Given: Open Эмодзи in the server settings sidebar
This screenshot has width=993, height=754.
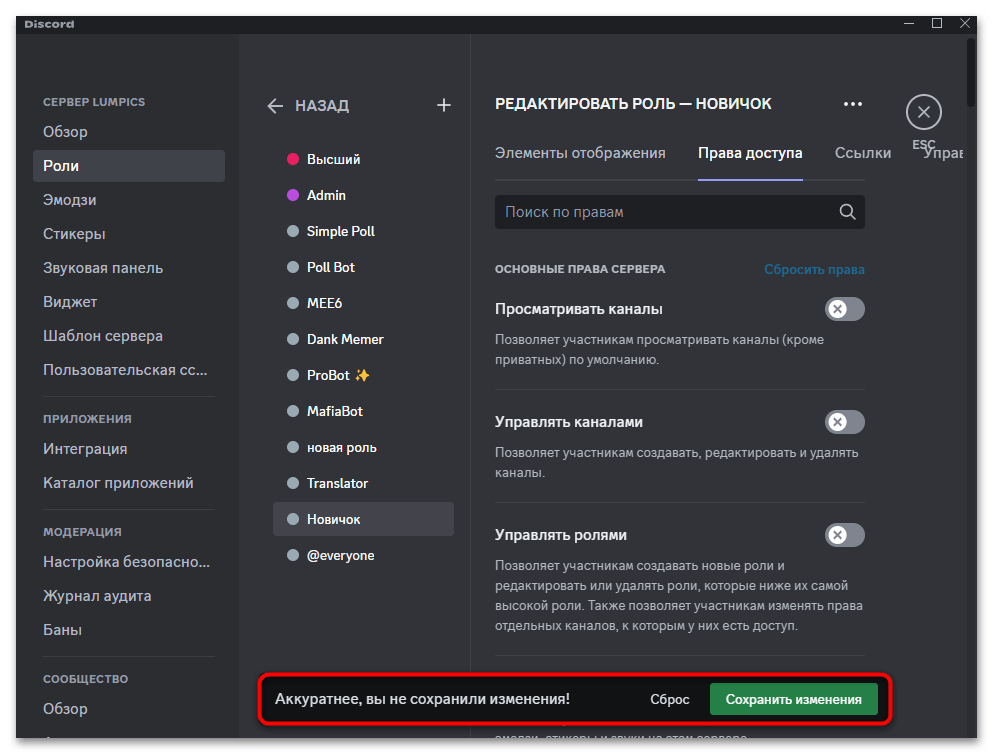Looking at the screenshot, I should (70, 200).
